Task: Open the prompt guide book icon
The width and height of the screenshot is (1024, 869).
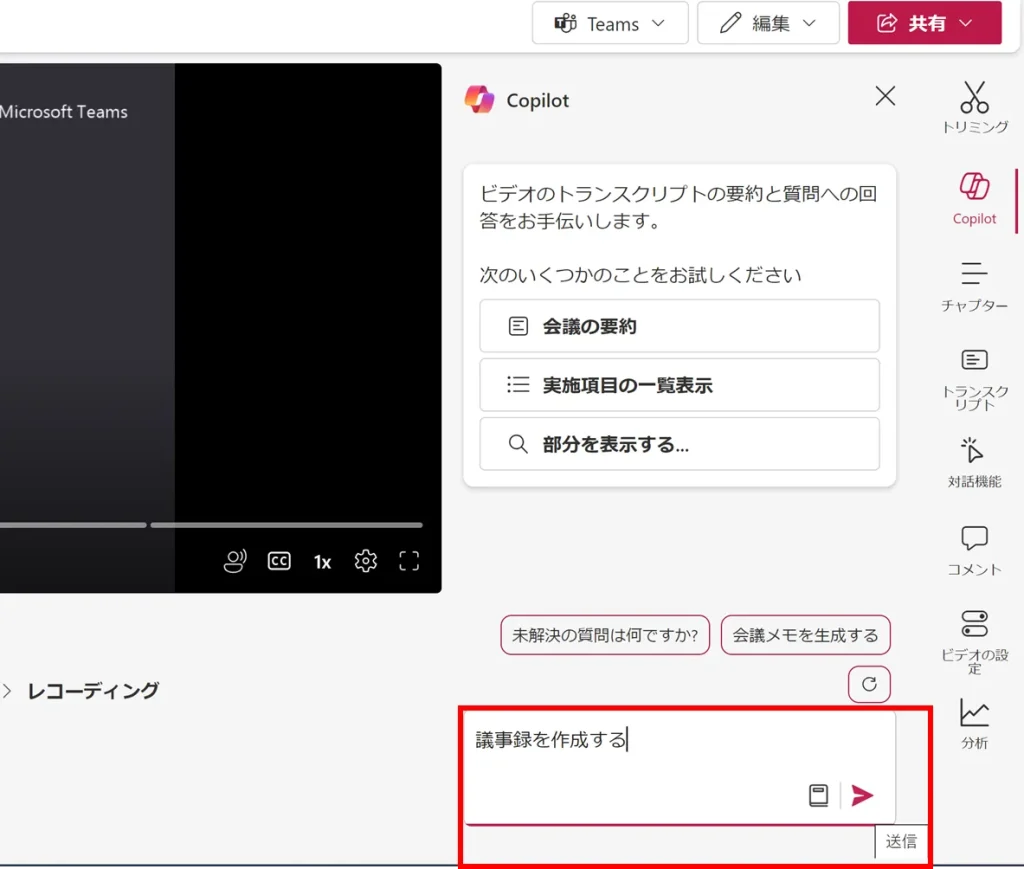Action: (x=818, y=795)
